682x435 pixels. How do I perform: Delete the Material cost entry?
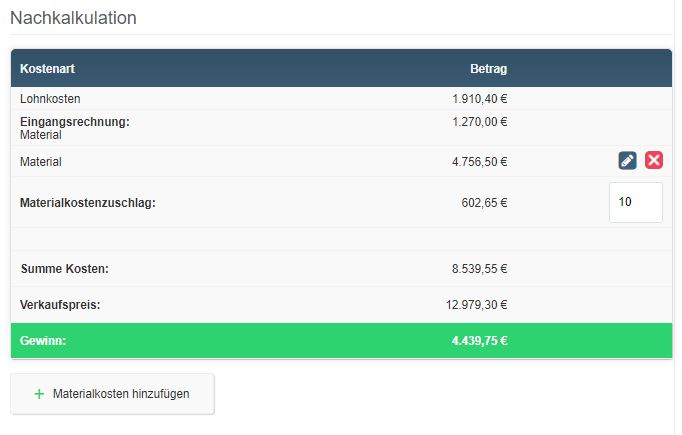654,161
